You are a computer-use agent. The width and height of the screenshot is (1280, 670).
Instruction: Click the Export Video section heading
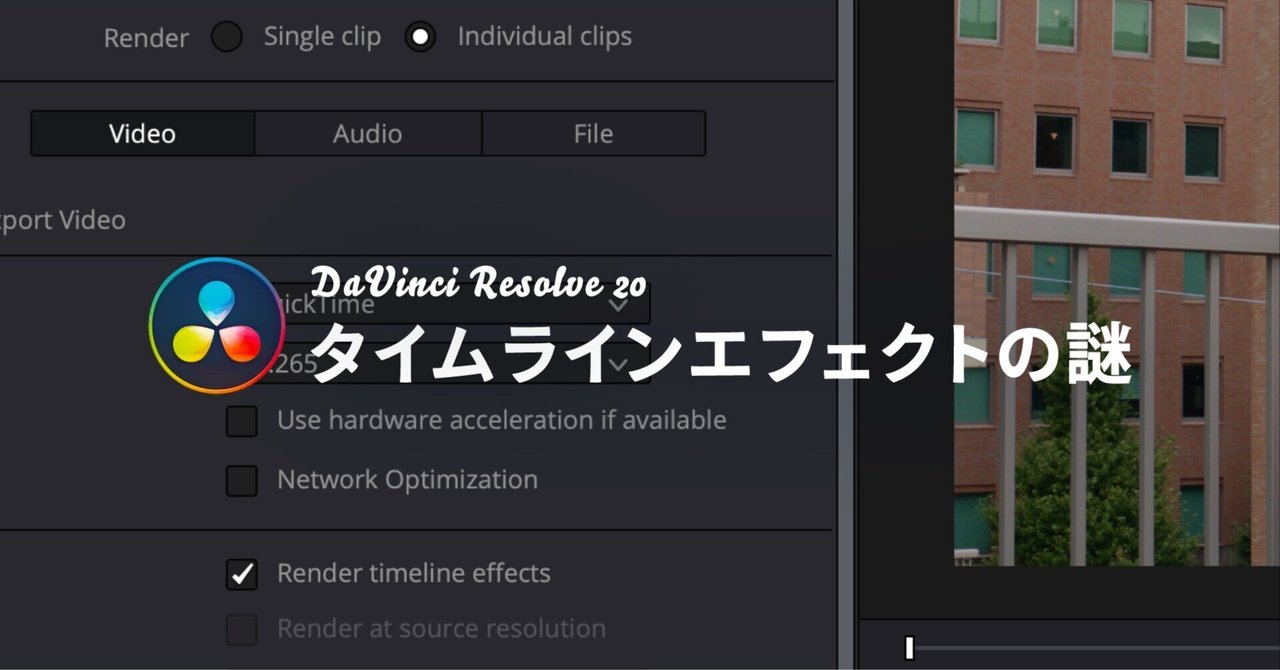62,219
